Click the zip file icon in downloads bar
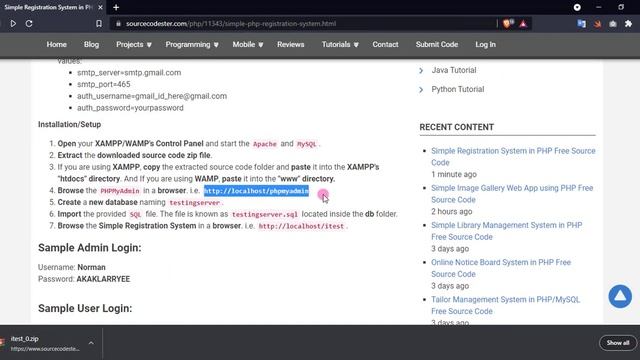The height and width of the screenshot is (360, 640). [x=2, y=342]
